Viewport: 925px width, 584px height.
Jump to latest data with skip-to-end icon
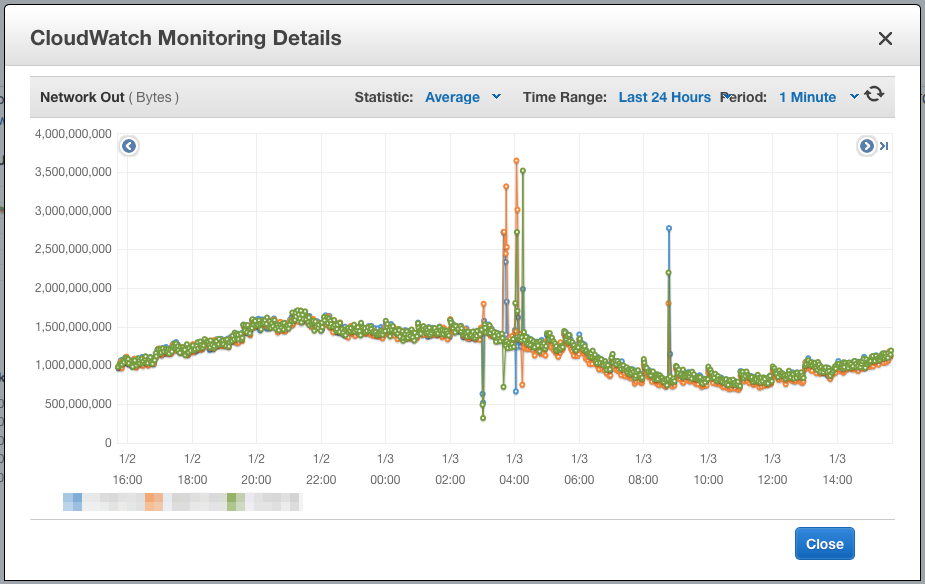tap(884, 146)
